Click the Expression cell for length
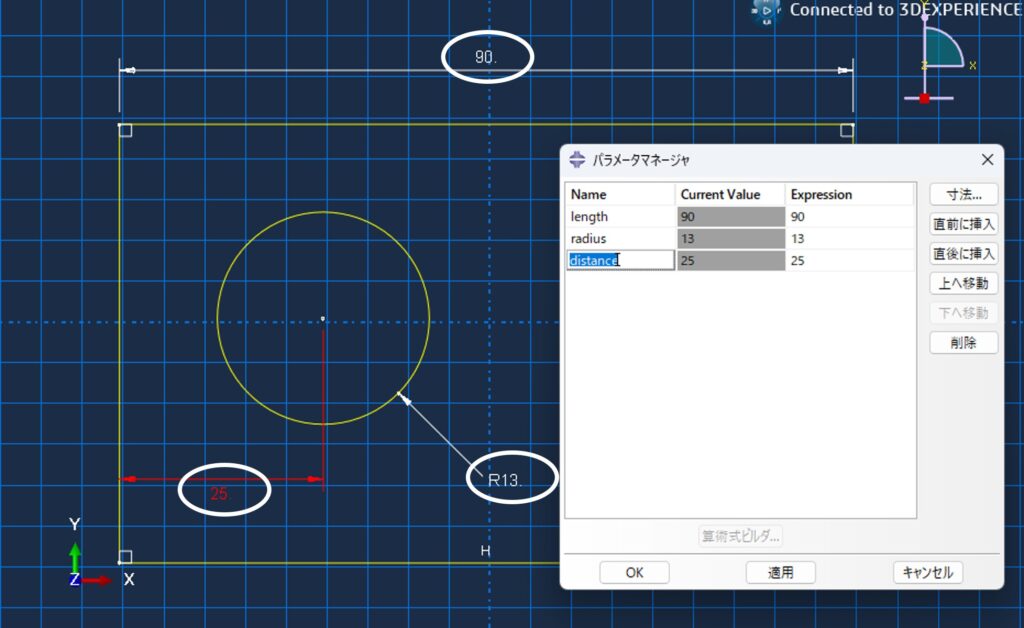1024x628 pixels. point(850,217)
